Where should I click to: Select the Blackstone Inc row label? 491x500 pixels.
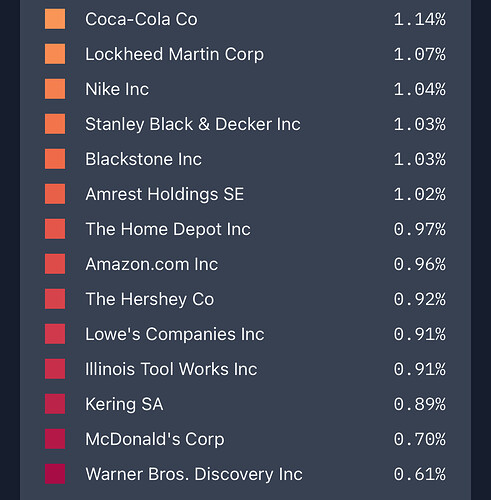pyautogui.click(x=143, y=159)
